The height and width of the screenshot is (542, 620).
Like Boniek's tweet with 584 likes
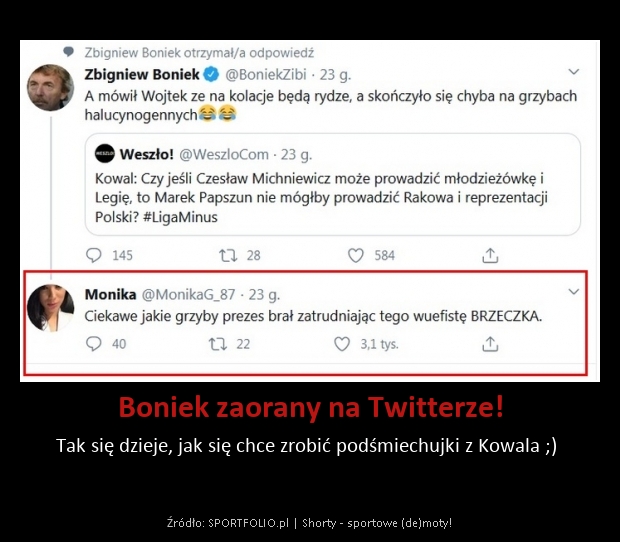(x=355, y=255)
